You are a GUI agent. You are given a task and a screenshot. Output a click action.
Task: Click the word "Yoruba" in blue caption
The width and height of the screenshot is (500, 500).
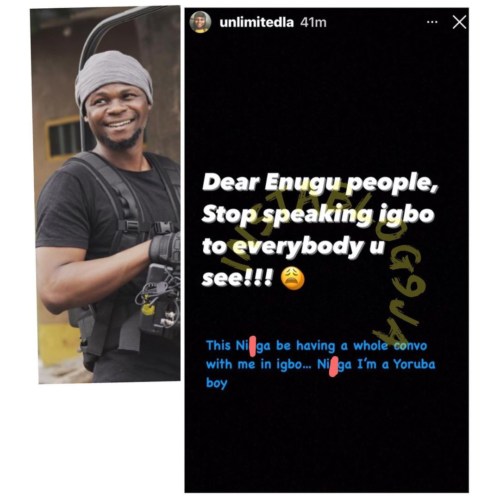point(414,364)
